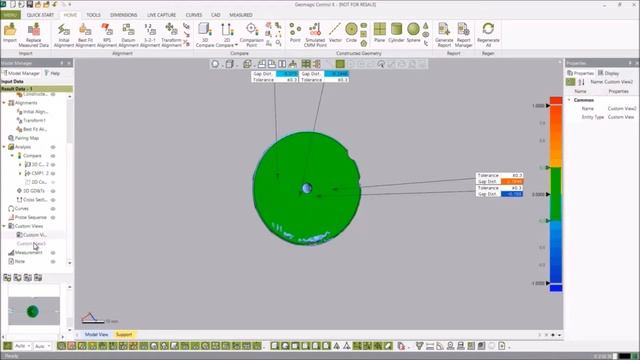Open Simulated CMM Point tool
640x360 pixels.
click(315, 35)
